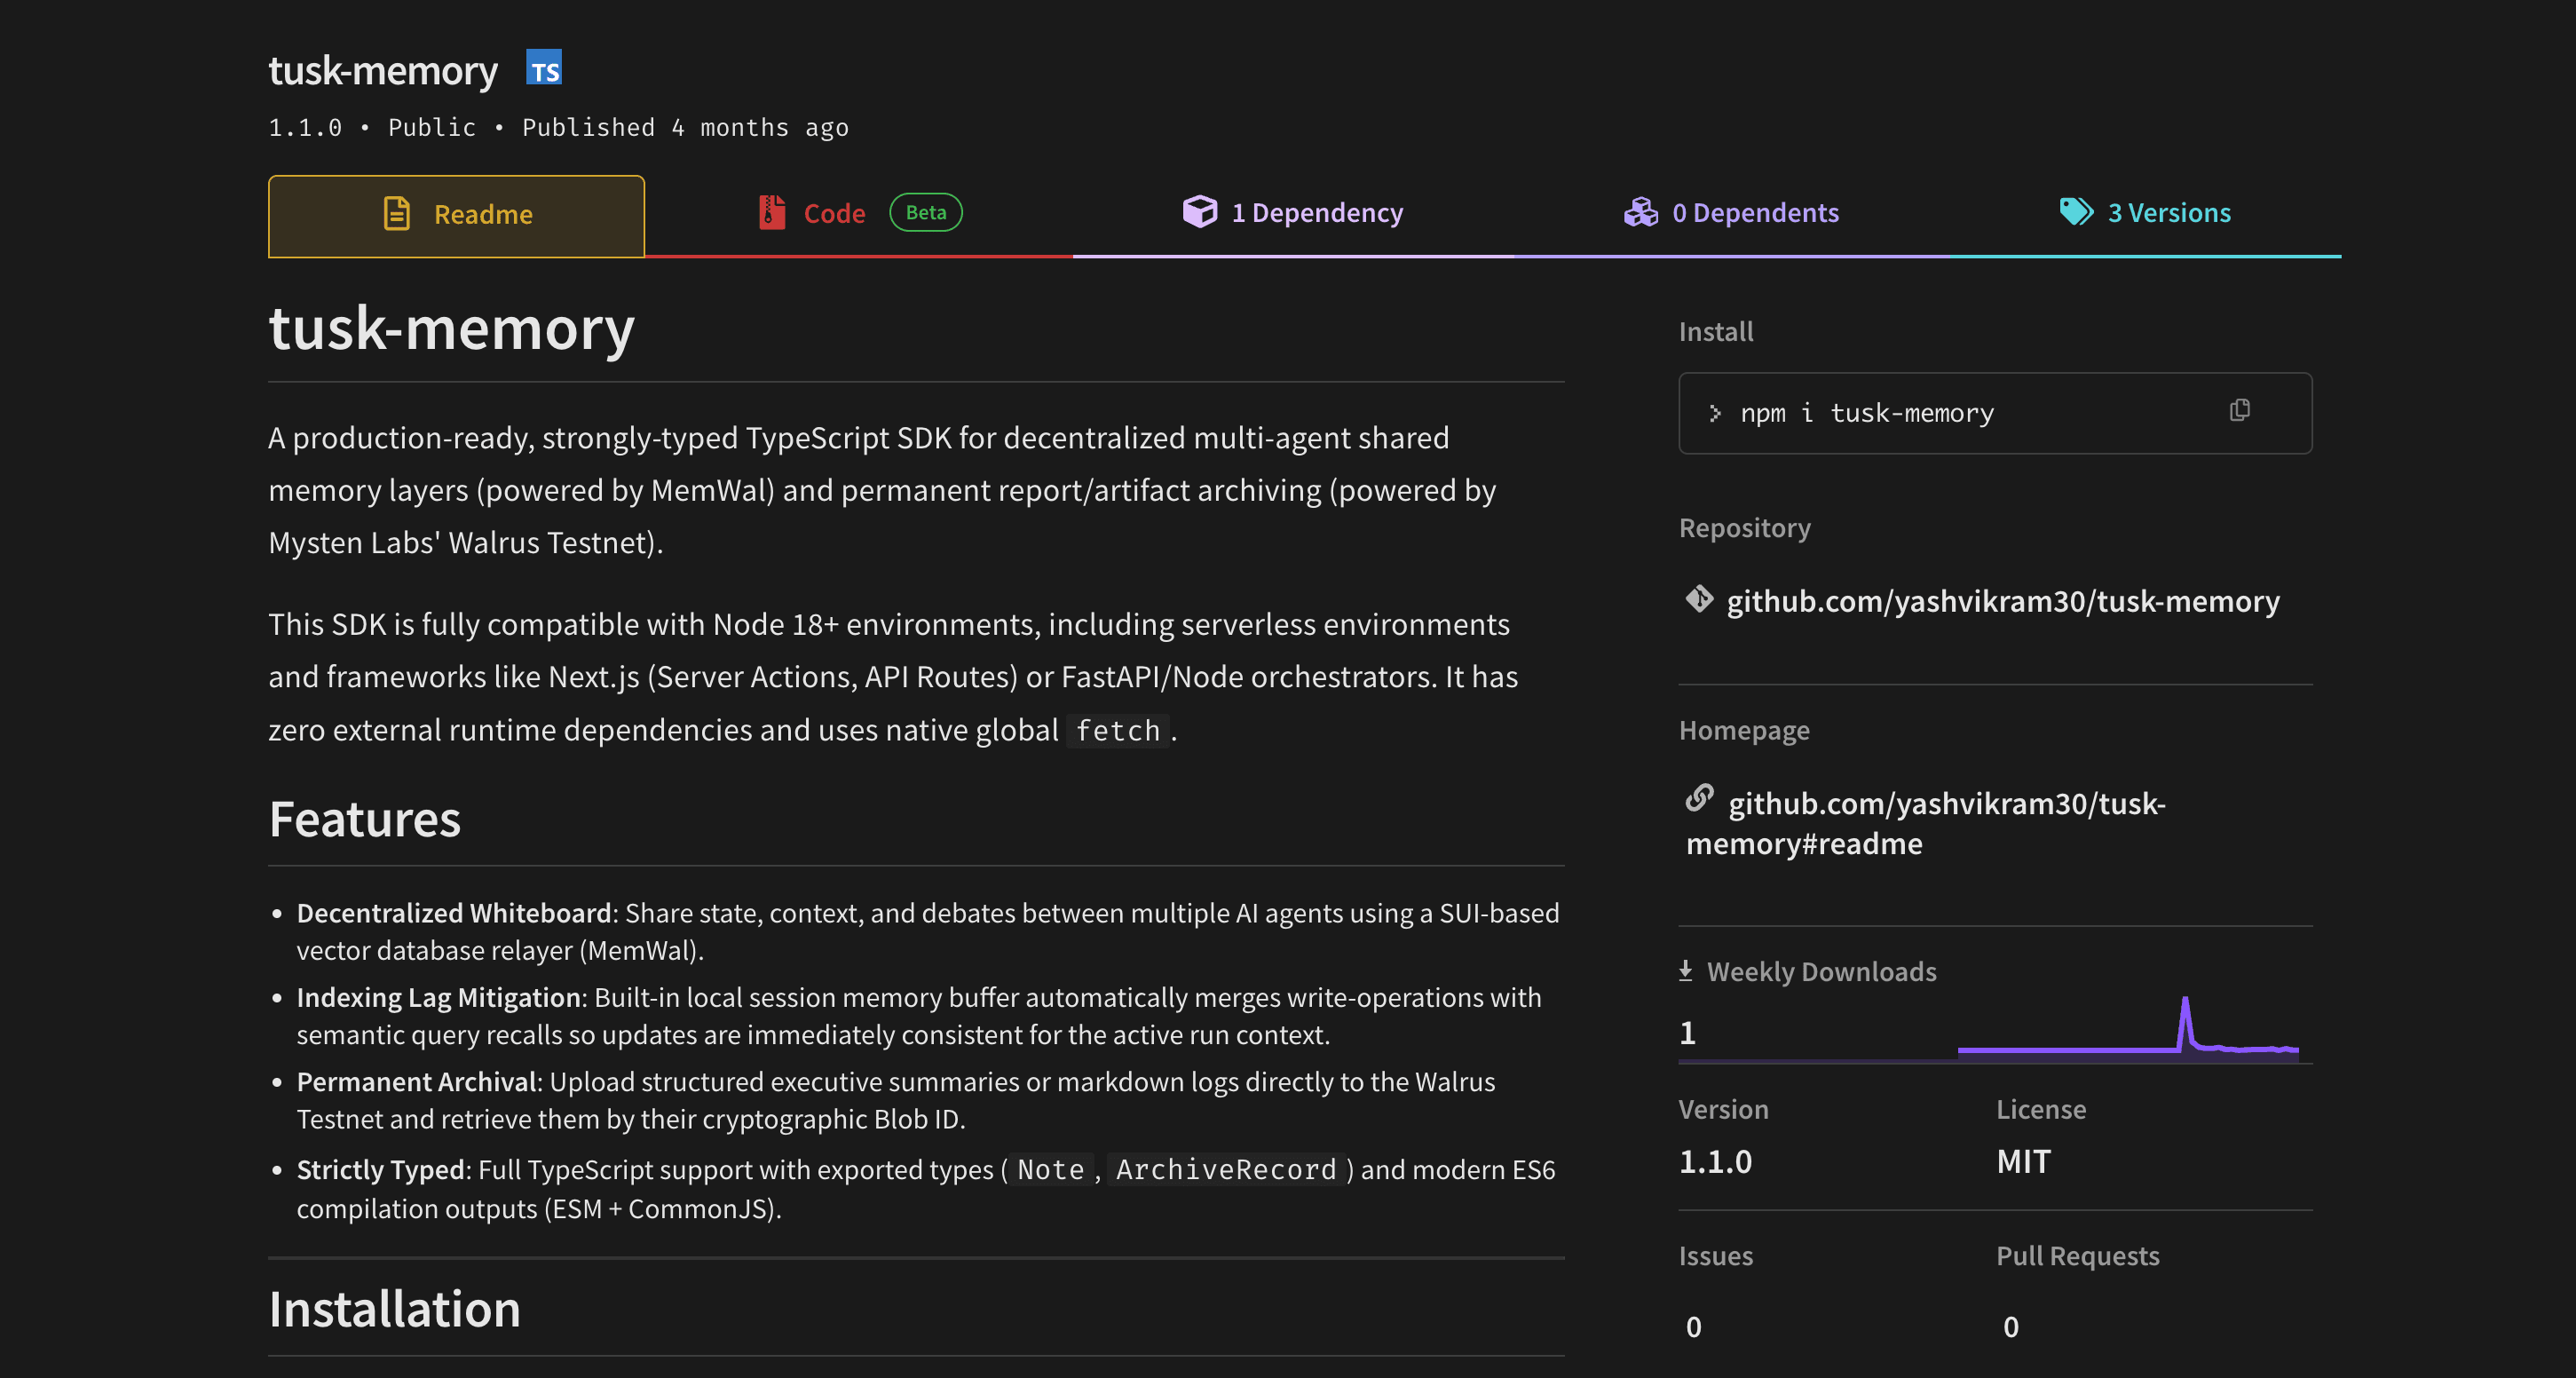Click the Dependency box icon
Screen dimensions: 2576x1378
pos(1199,211)
